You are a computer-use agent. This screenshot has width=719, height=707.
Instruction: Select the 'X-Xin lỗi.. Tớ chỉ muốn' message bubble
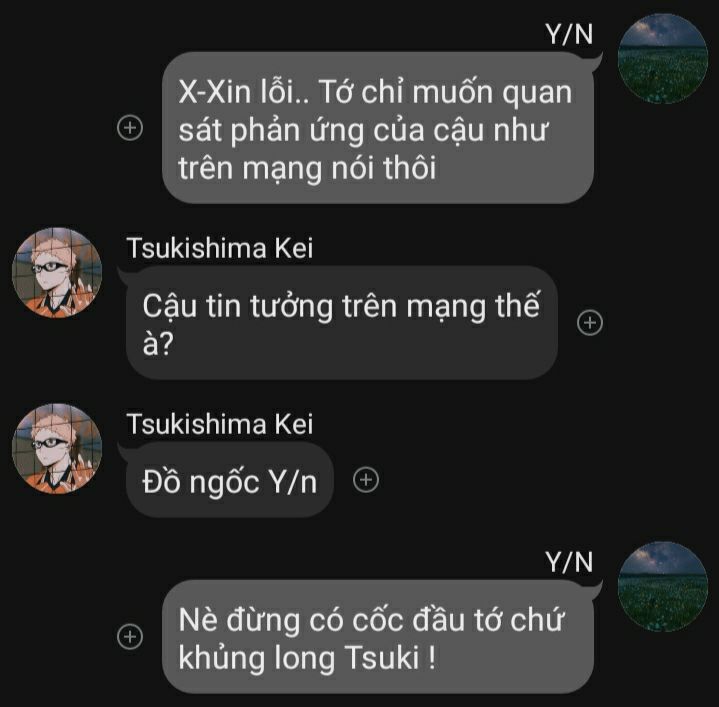pos(378,127)
